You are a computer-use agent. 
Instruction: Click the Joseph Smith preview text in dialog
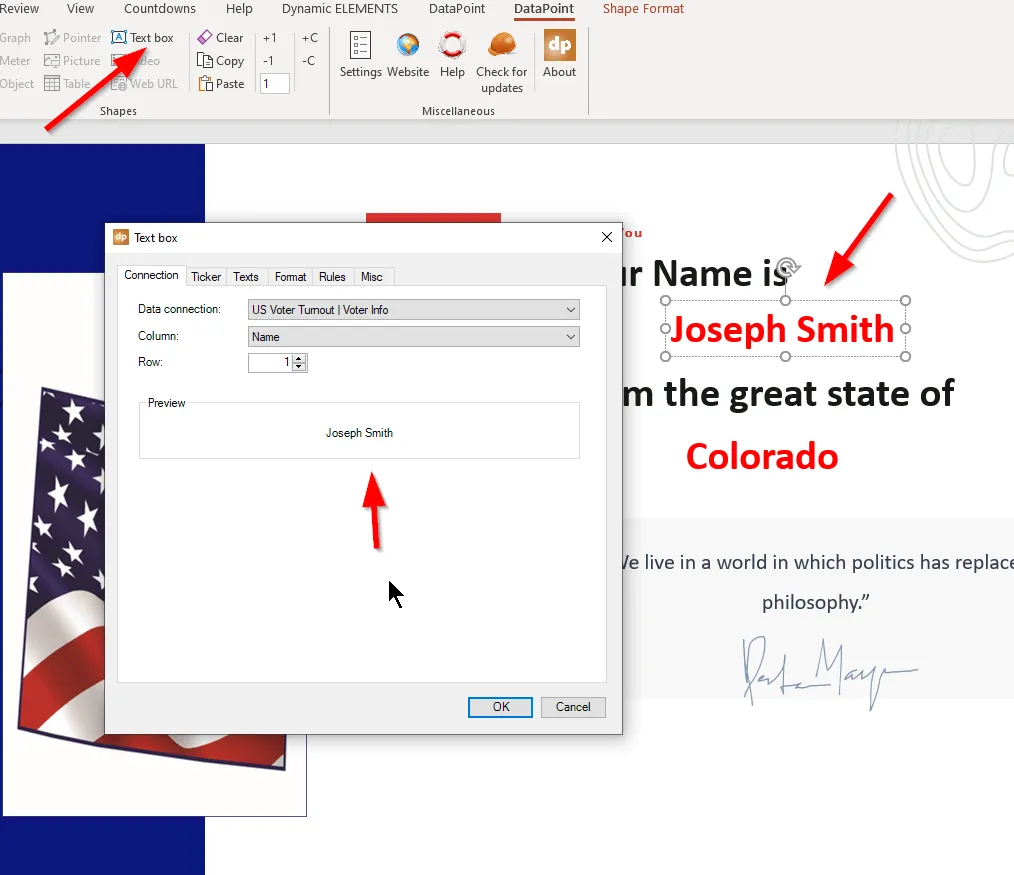pos(360,433)
